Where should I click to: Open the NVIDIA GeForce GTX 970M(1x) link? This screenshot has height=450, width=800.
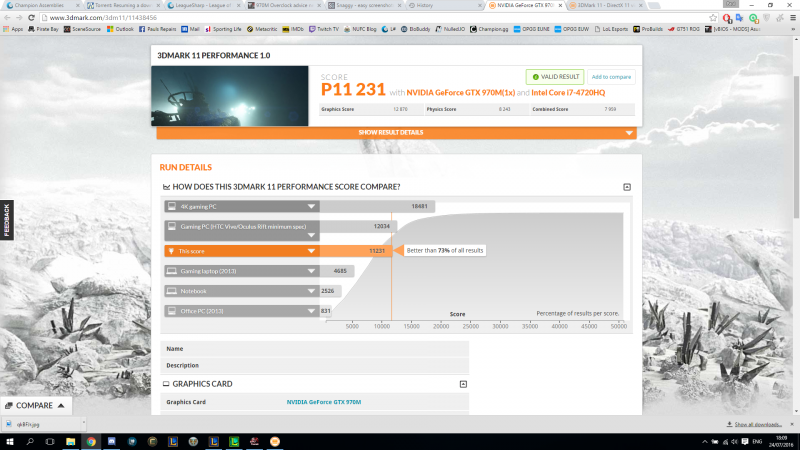tap(461, 93)
